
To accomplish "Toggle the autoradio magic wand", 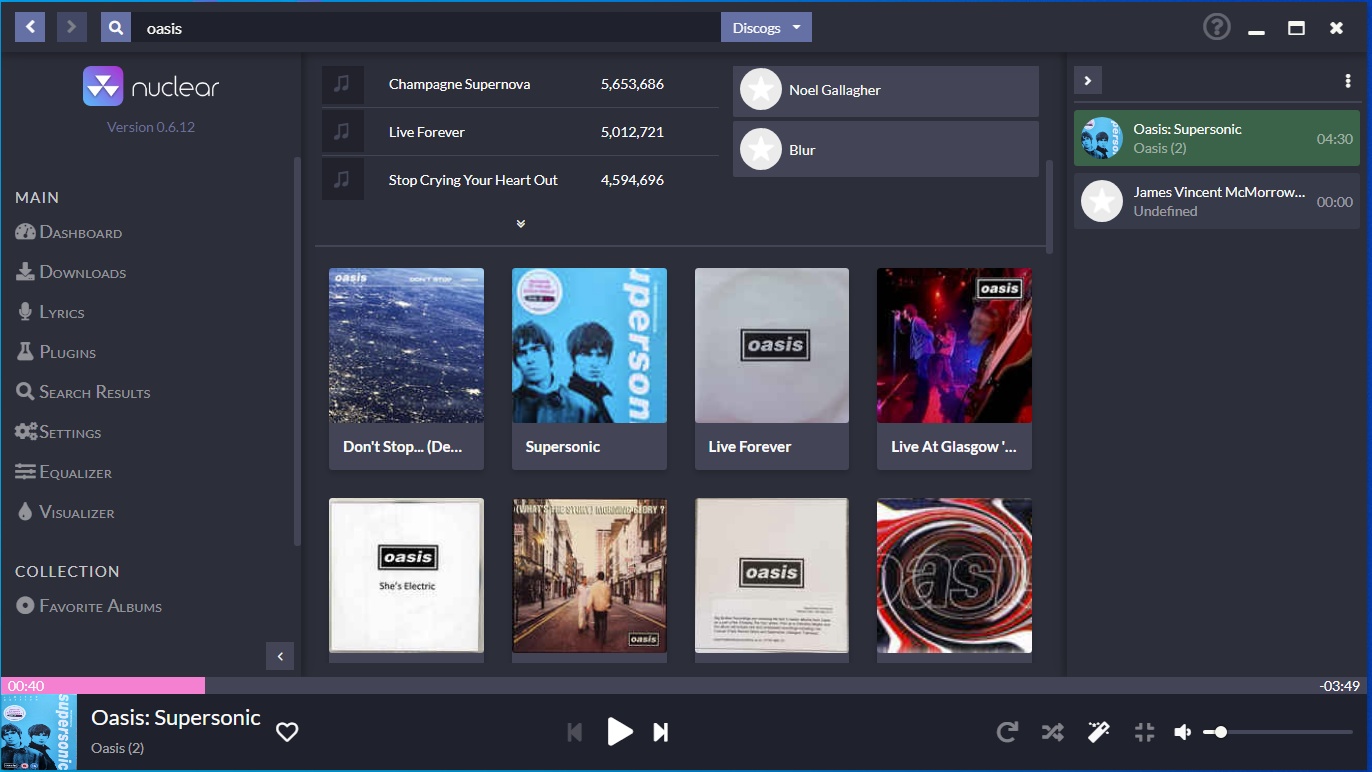I will pos(1098,732).
